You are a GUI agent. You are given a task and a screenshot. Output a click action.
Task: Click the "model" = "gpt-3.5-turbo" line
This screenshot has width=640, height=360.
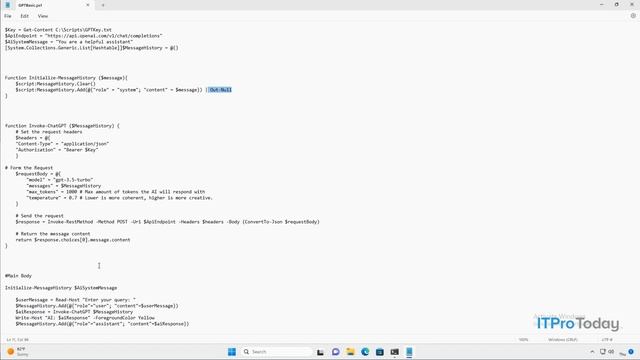click(60, 180)
